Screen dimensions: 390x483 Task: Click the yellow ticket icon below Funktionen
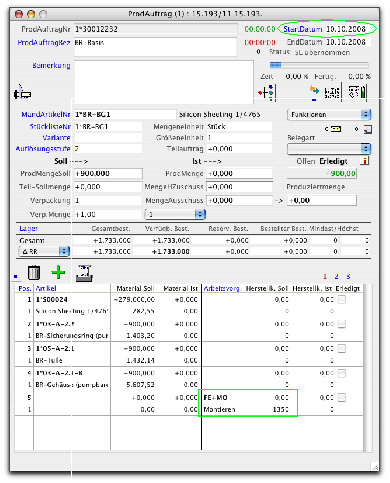click(x=335, y=129)
